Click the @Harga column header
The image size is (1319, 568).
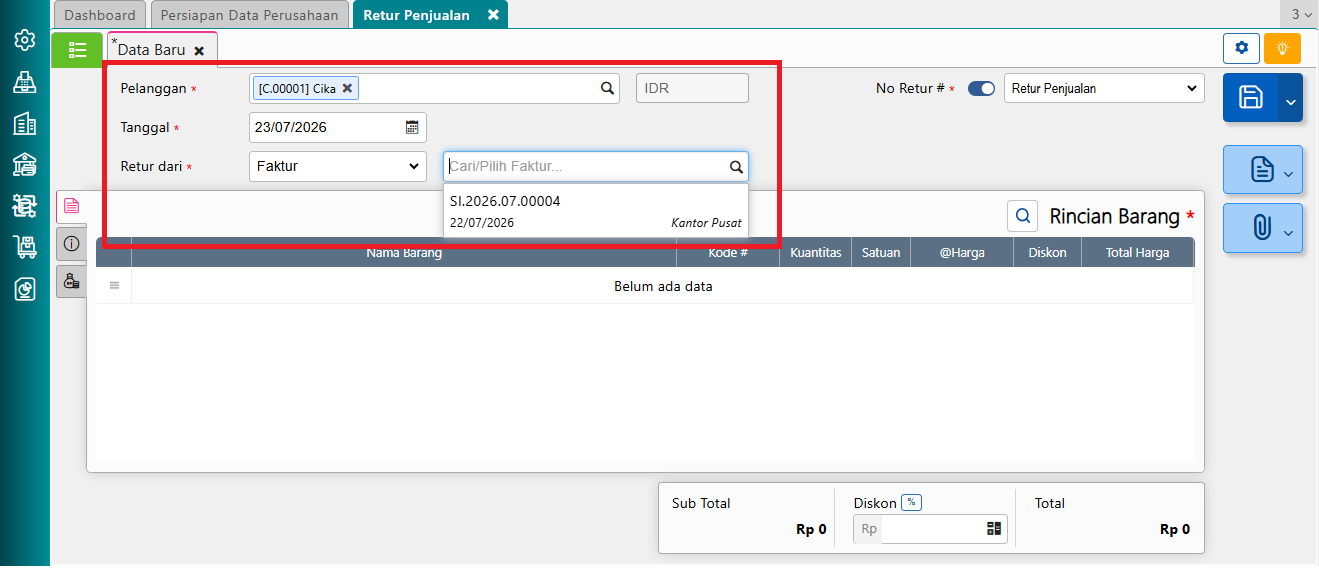962,253
